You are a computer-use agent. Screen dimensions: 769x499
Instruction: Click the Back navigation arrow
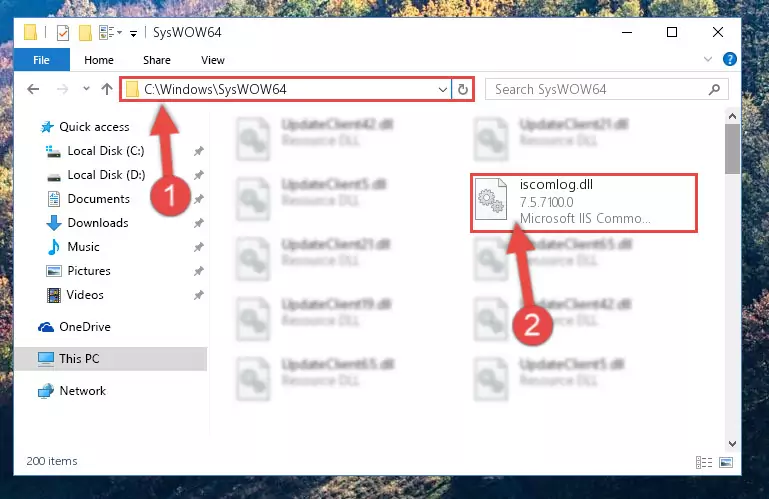[33, 89]
